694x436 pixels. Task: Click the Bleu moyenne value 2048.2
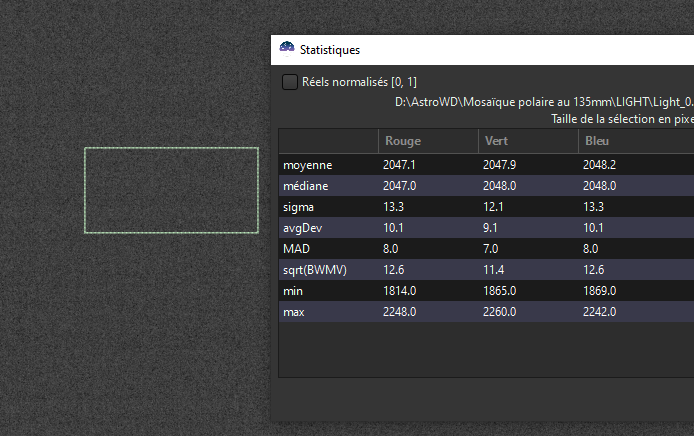pyautogui.click(x=599, y=165)
